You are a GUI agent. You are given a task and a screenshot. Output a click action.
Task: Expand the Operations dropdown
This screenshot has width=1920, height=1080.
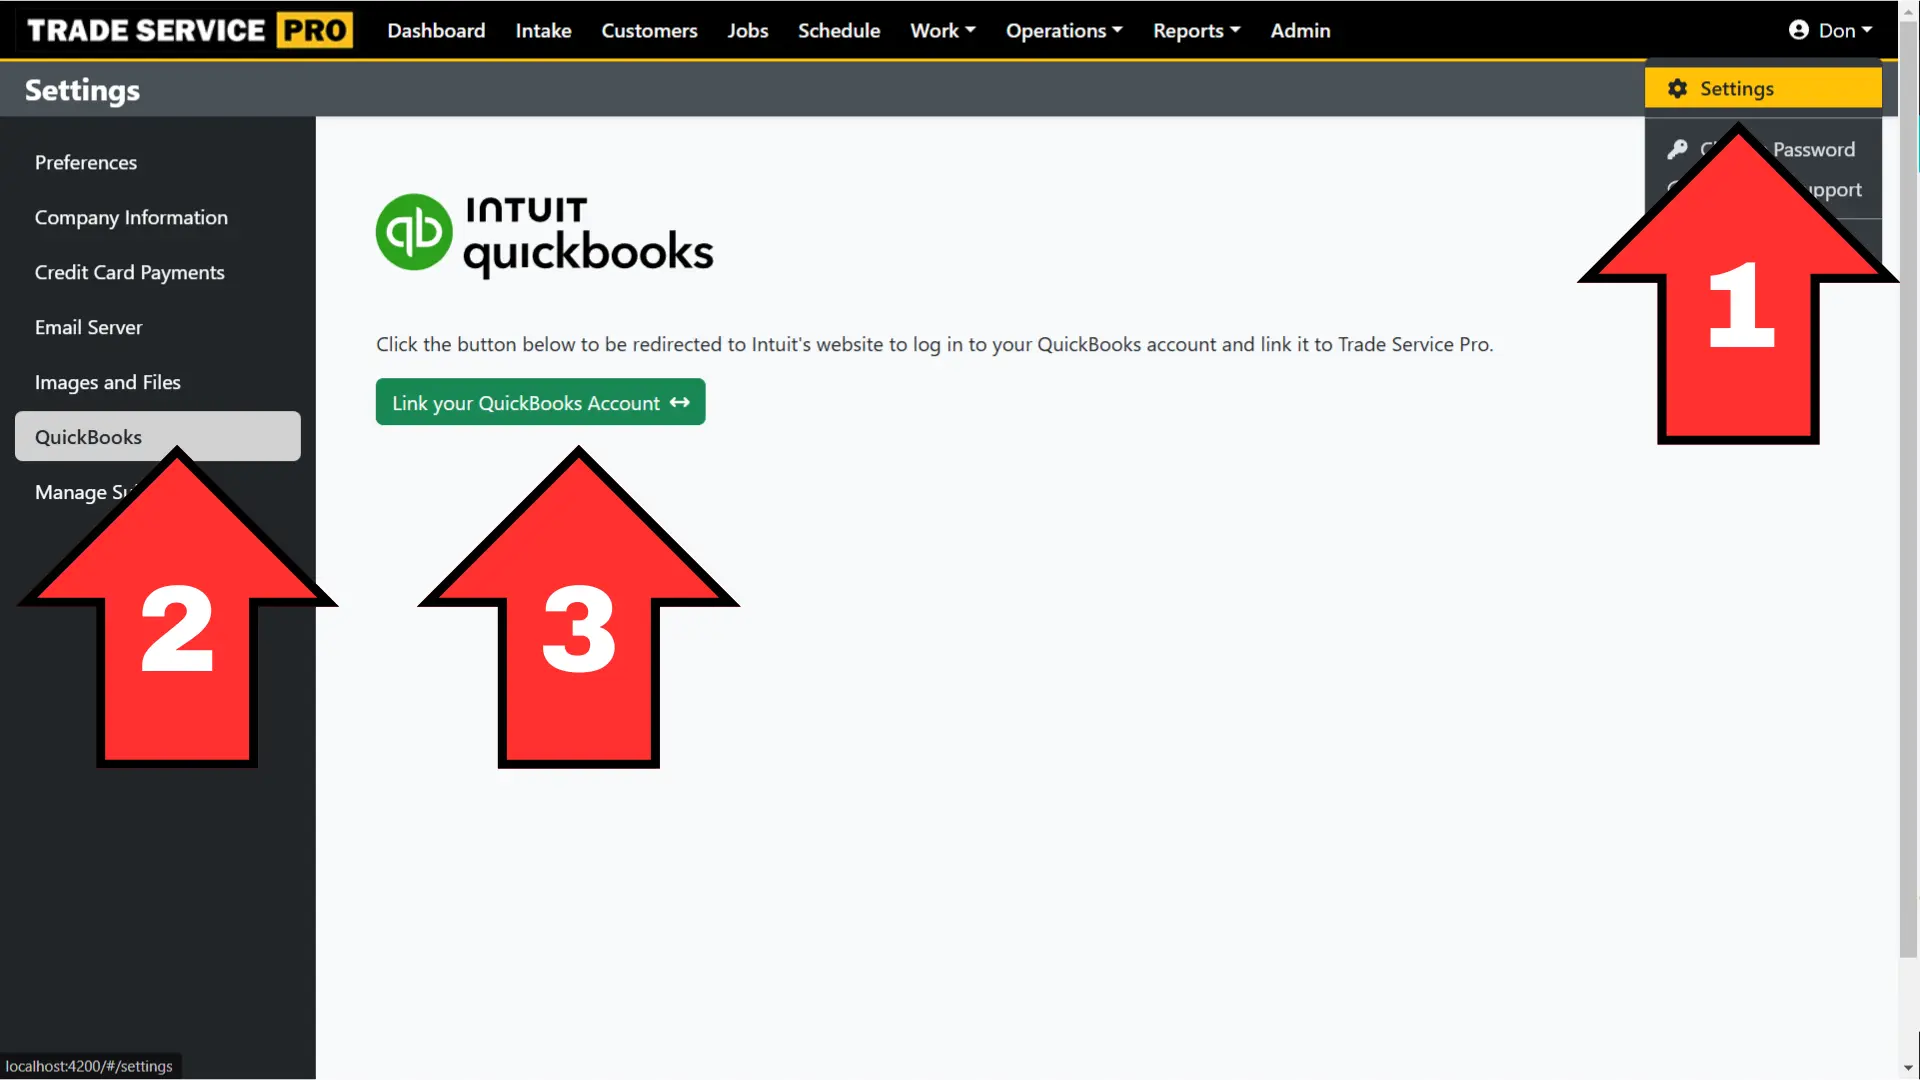(x=1063, y=30)
